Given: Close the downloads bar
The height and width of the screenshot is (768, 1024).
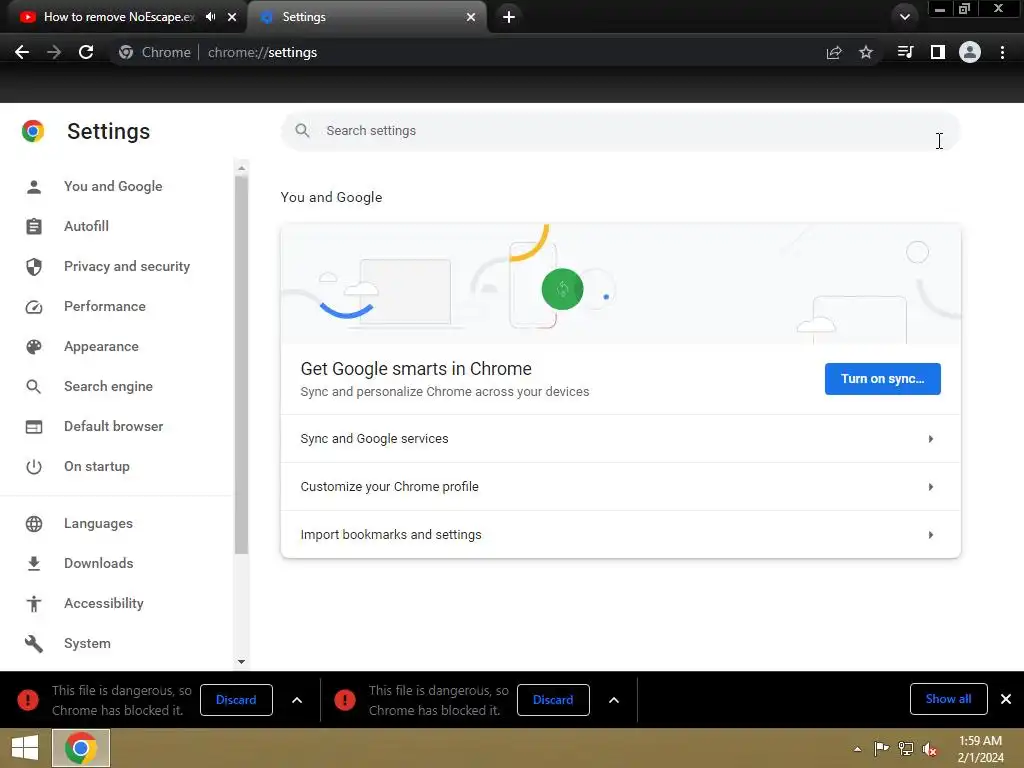Looking at the screenshot, I should [1006, 699].
